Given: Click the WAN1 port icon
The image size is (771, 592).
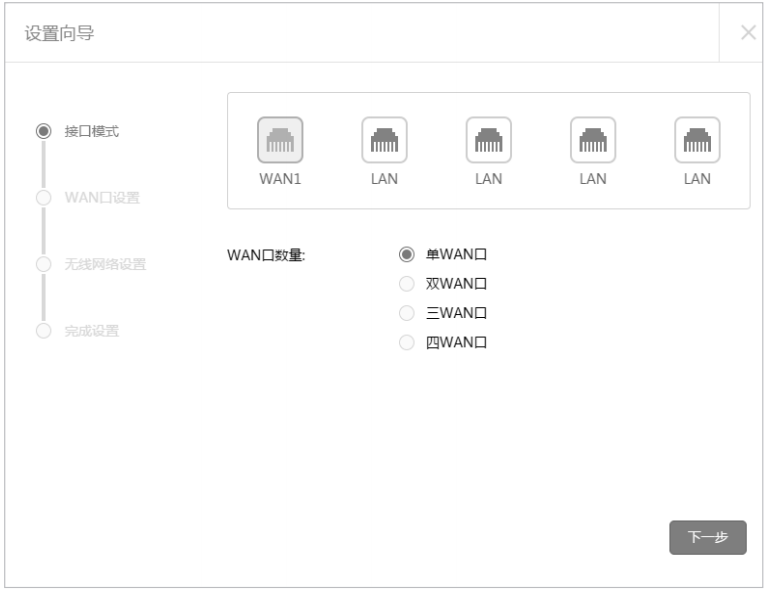Looking at the screenshot, I should [x=280, y=140].
